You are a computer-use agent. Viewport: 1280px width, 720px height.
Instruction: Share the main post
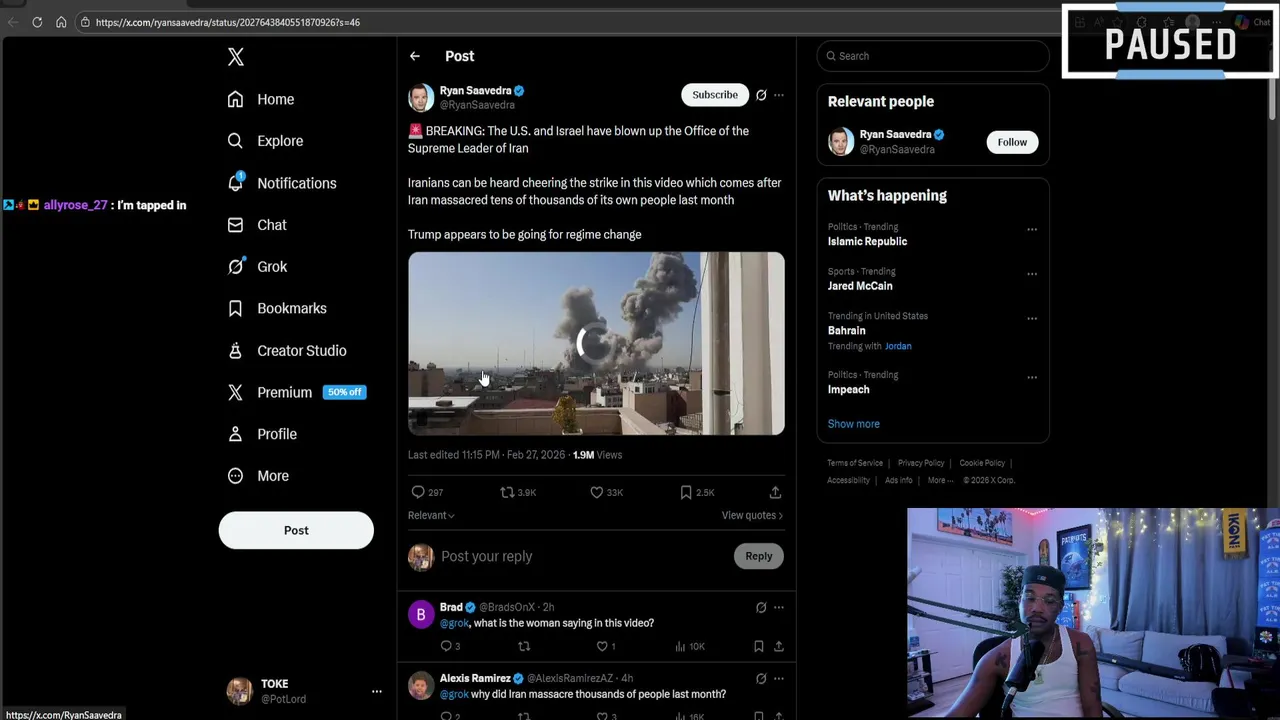pyautogui.click(x=775, y=492)
